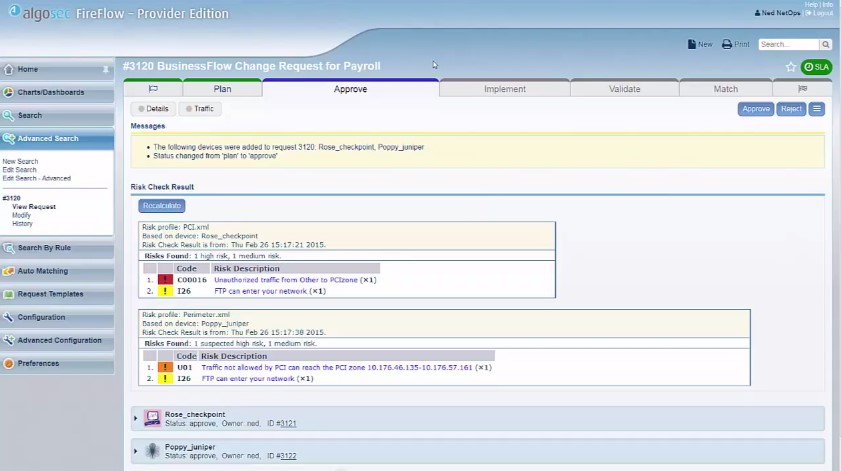
Task: Switch to the Plan tab
Action: 222,89
